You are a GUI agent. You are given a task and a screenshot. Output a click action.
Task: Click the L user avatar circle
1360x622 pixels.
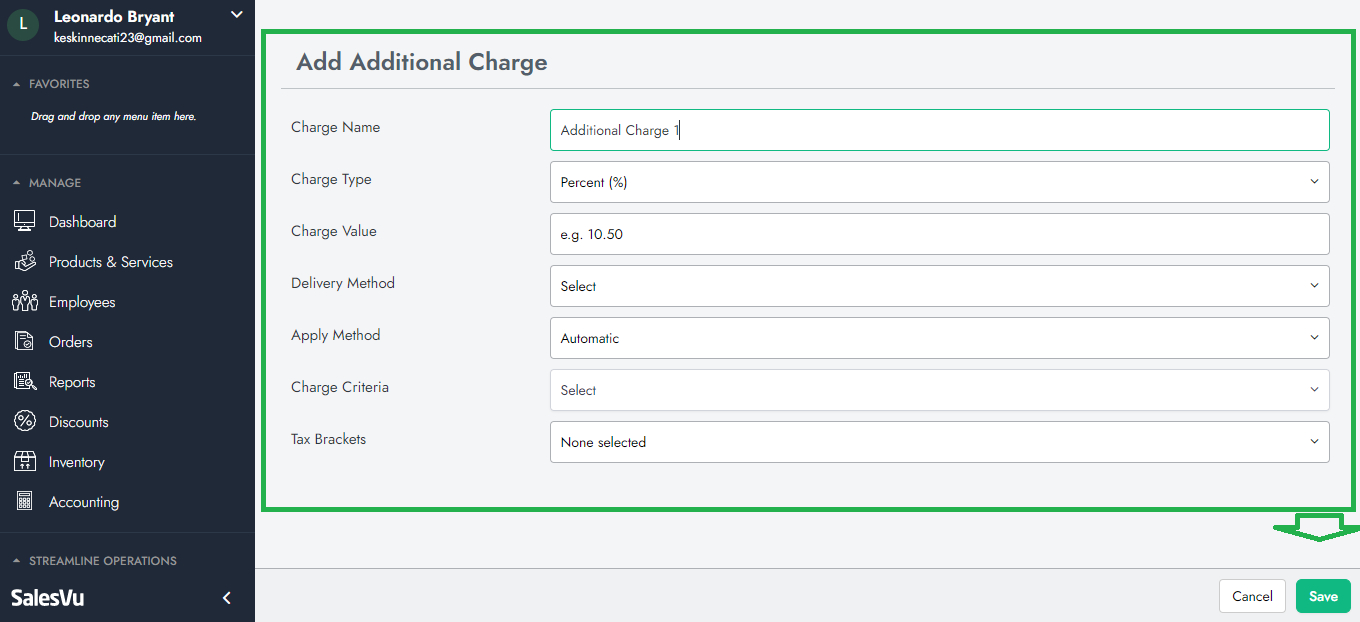[23, 26]
